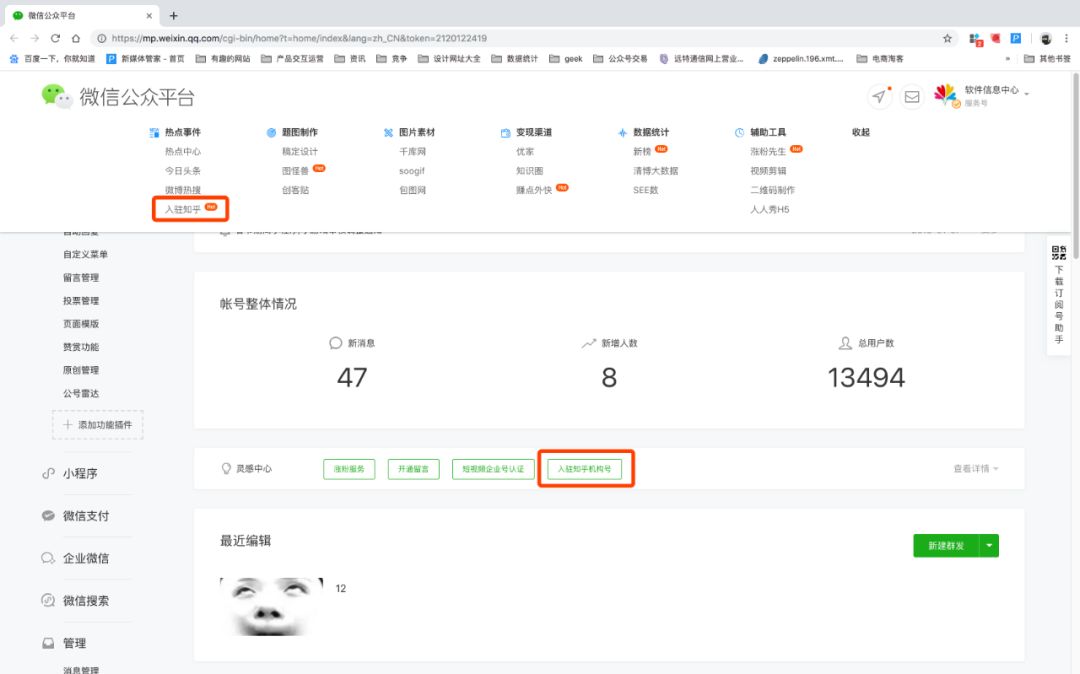Click the WeChat Official Platform logo
The height and width of the screenshot is (674, 1080).
pos(117,97)
